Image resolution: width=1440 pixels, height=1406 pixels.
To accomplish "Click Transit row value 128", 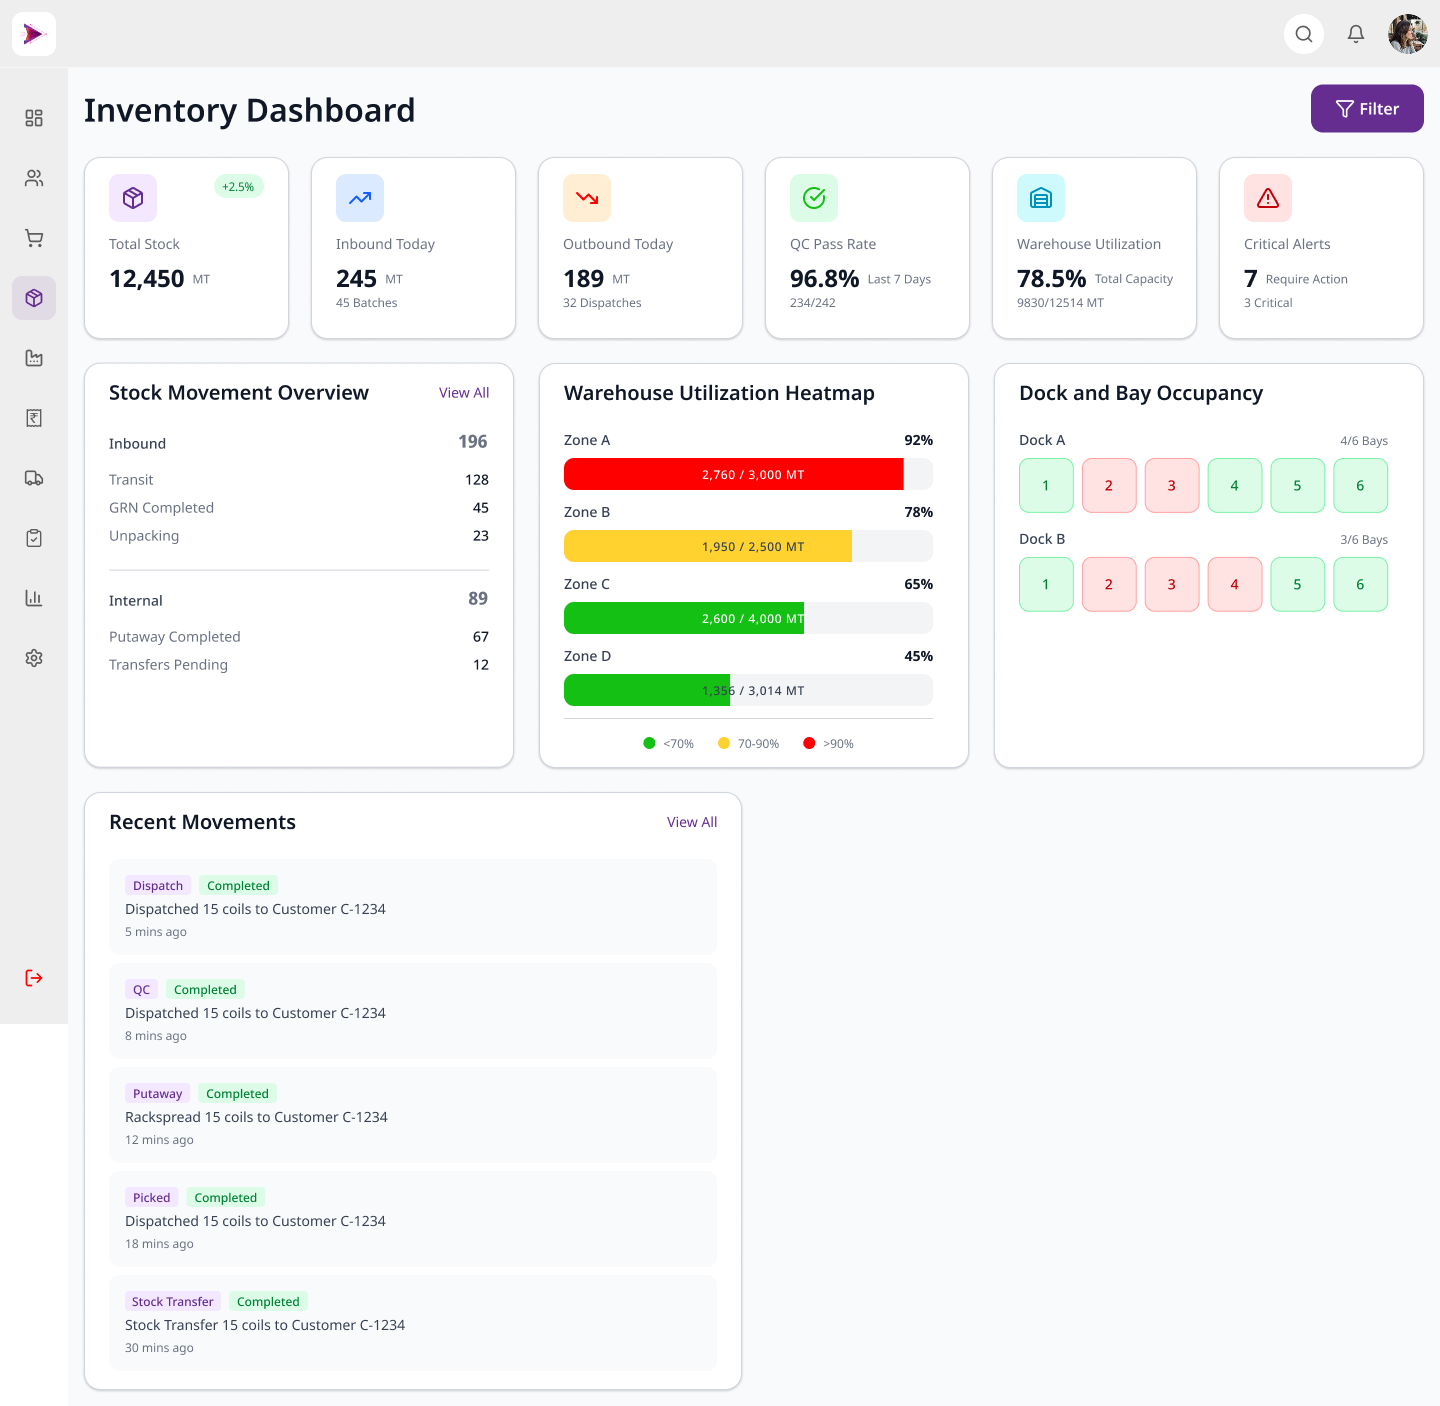I will point(477,480).
